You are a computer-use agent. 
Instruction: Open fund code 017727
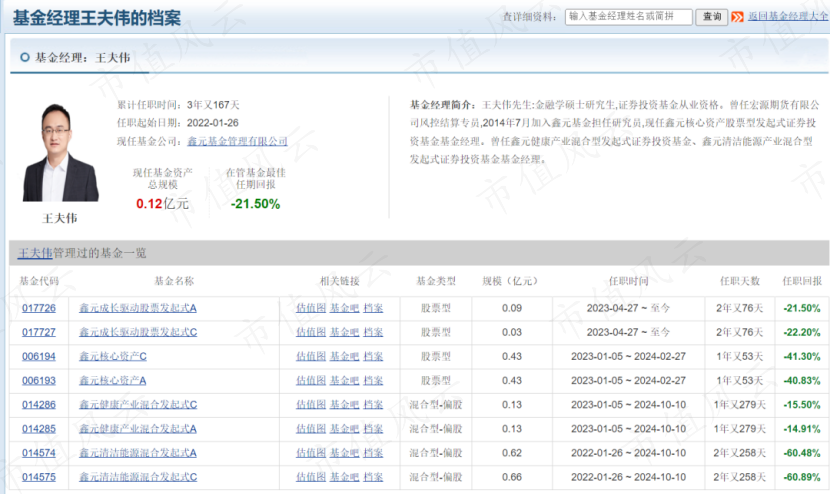tap(39, 333)
